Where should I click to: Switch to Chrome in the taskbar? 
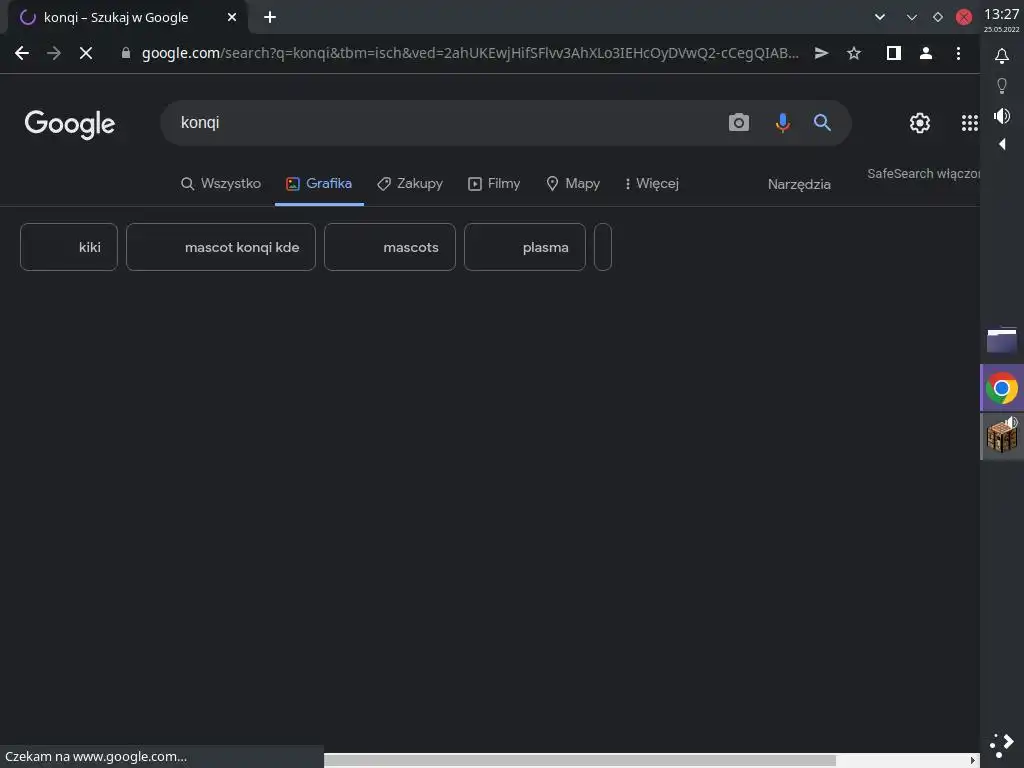tap(1002, 389)
